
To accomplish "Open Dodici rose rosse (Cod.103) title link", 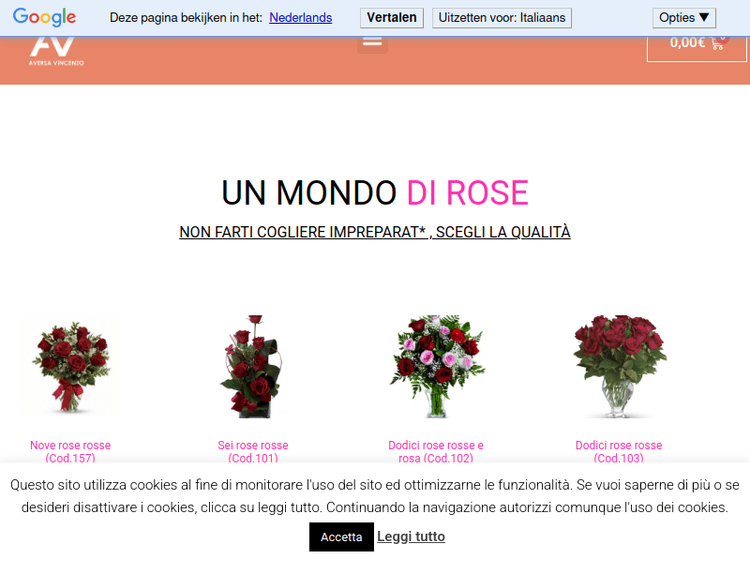I will [x=619, y=452].
